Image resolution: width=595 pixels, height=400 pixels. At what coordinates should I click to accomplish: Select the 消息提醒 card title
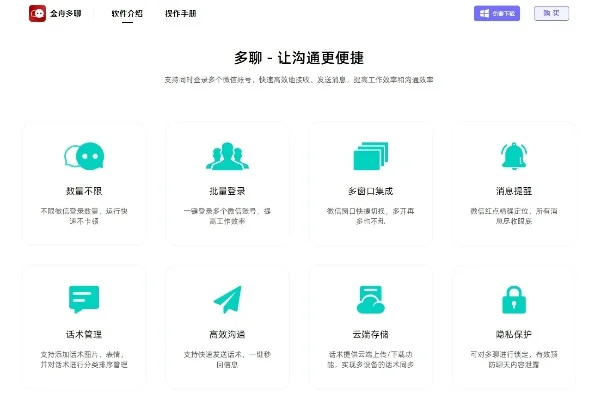pyautogui.click(x=514, y=191)
